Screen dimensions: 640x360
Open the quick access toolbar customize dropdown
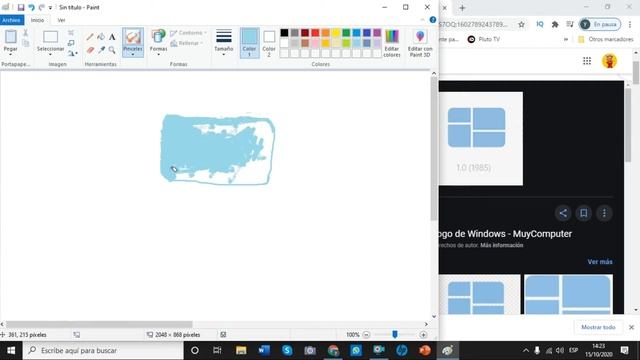coord(50,8)
